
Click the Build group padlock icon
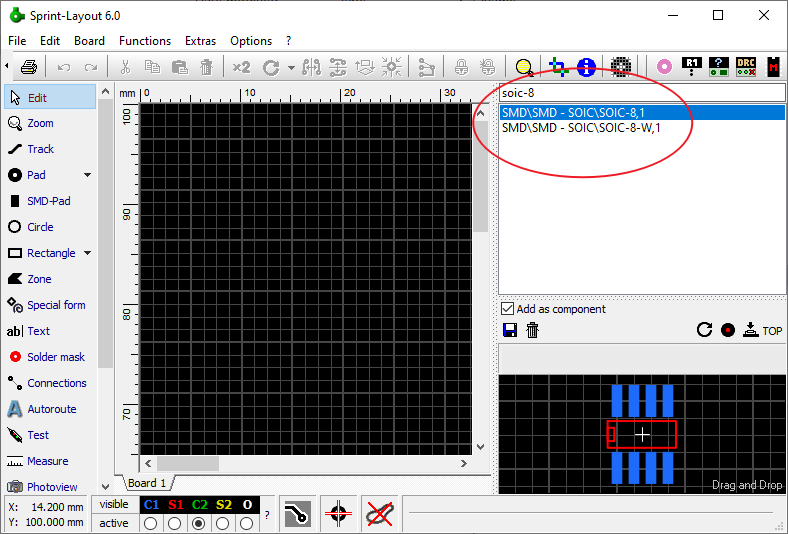[x=461, y=67]
